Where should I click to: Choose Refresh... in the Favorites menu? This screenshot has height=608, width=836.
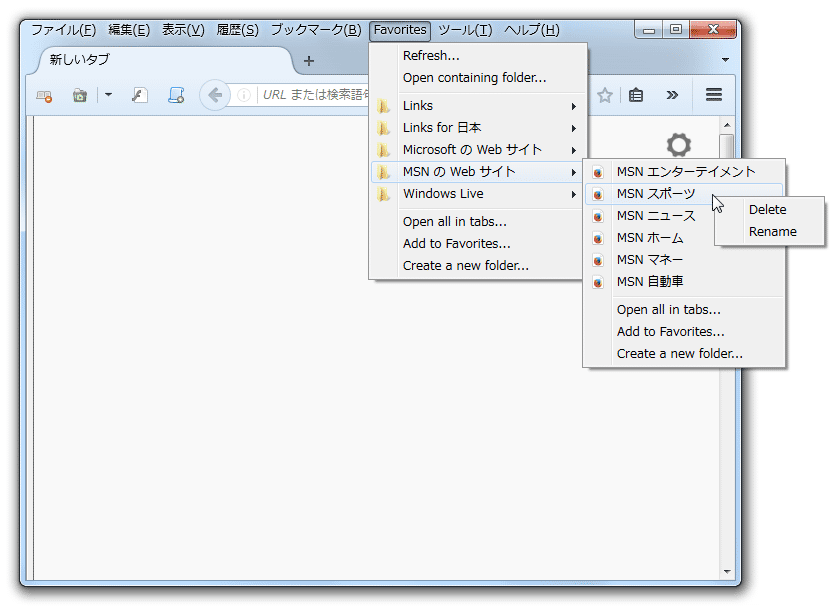click(478, 55)
